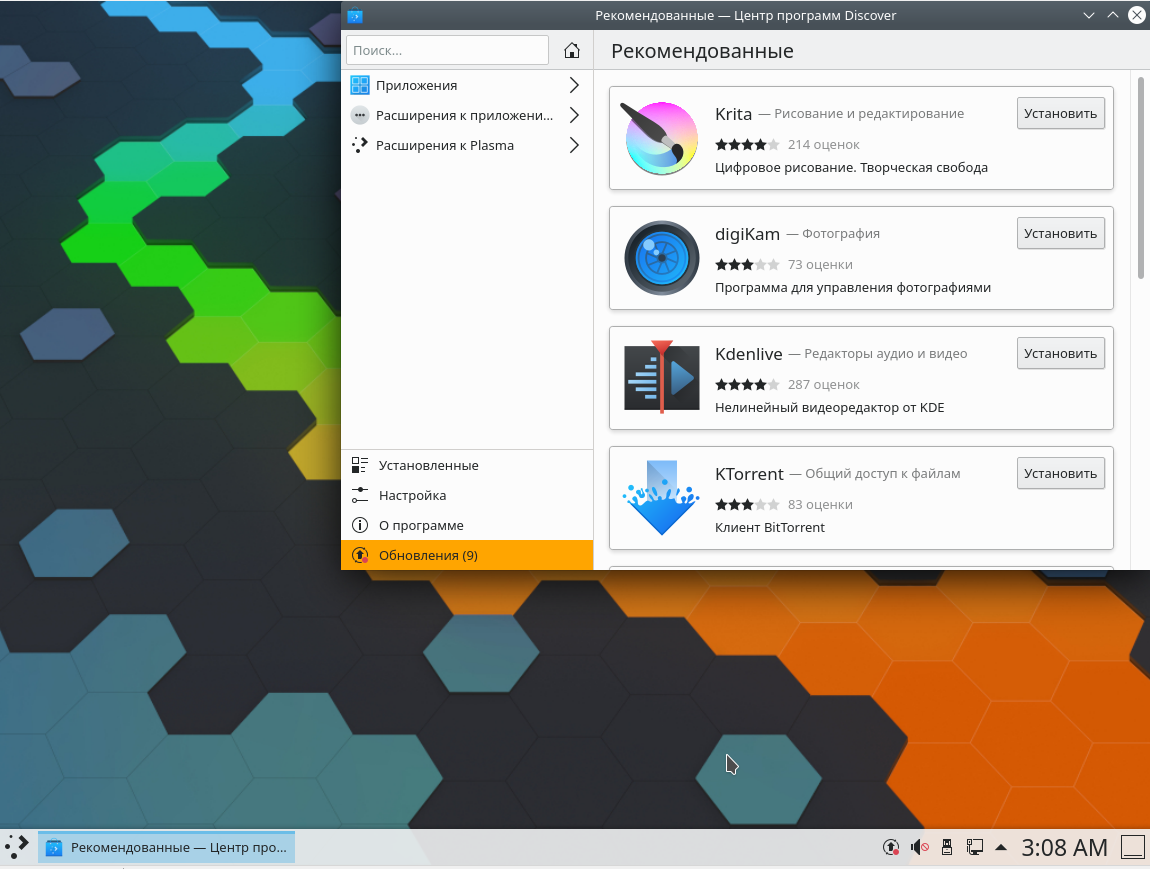This screenshot has width=1150, height=869.
Task: Install Krita
Action: [x=1061, y=114]
